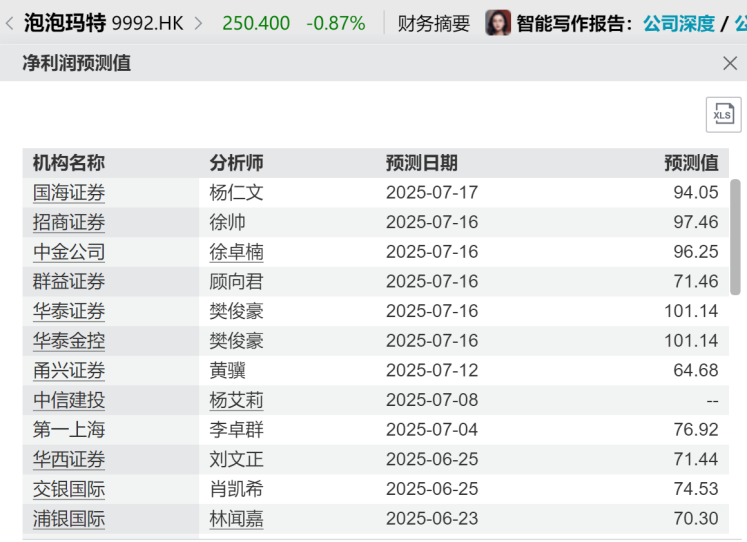Close the 净利润预测值 panel
The height and width of the screenshot is (542, 747).
(730, 63)
